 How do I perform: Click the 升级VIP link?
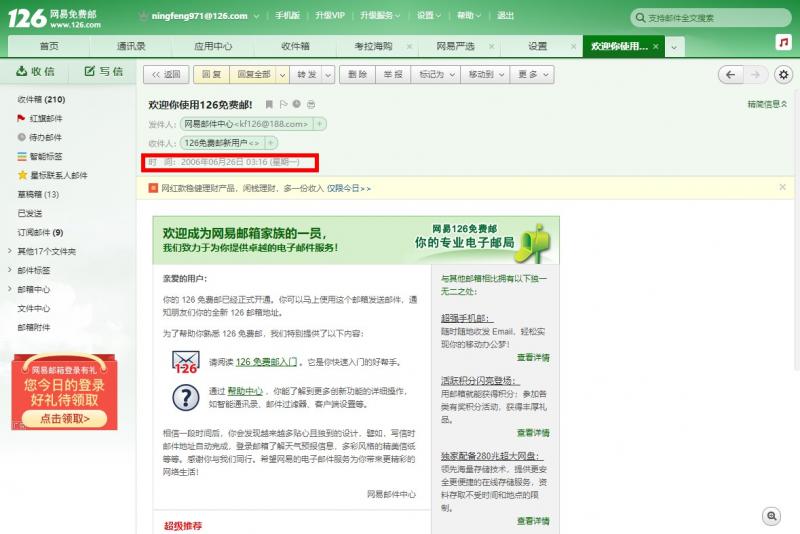click(x=330, y=16)
